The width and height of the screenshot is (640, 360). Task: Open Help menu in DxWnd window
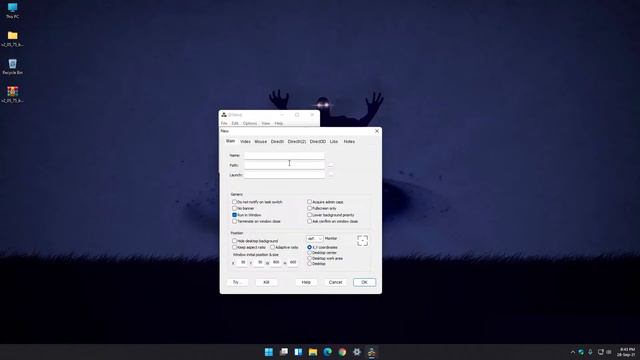click(279, 123)
